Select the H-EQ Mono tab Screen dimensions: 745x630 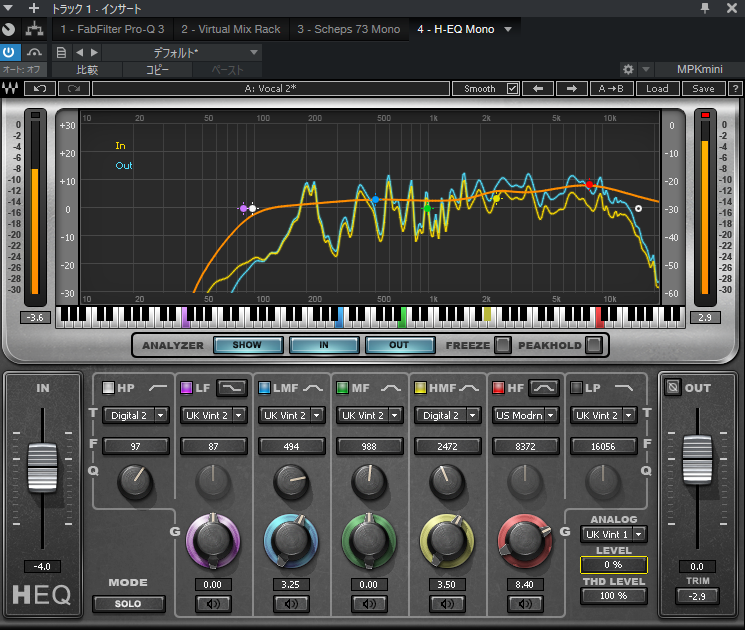(x=456, y=29)
